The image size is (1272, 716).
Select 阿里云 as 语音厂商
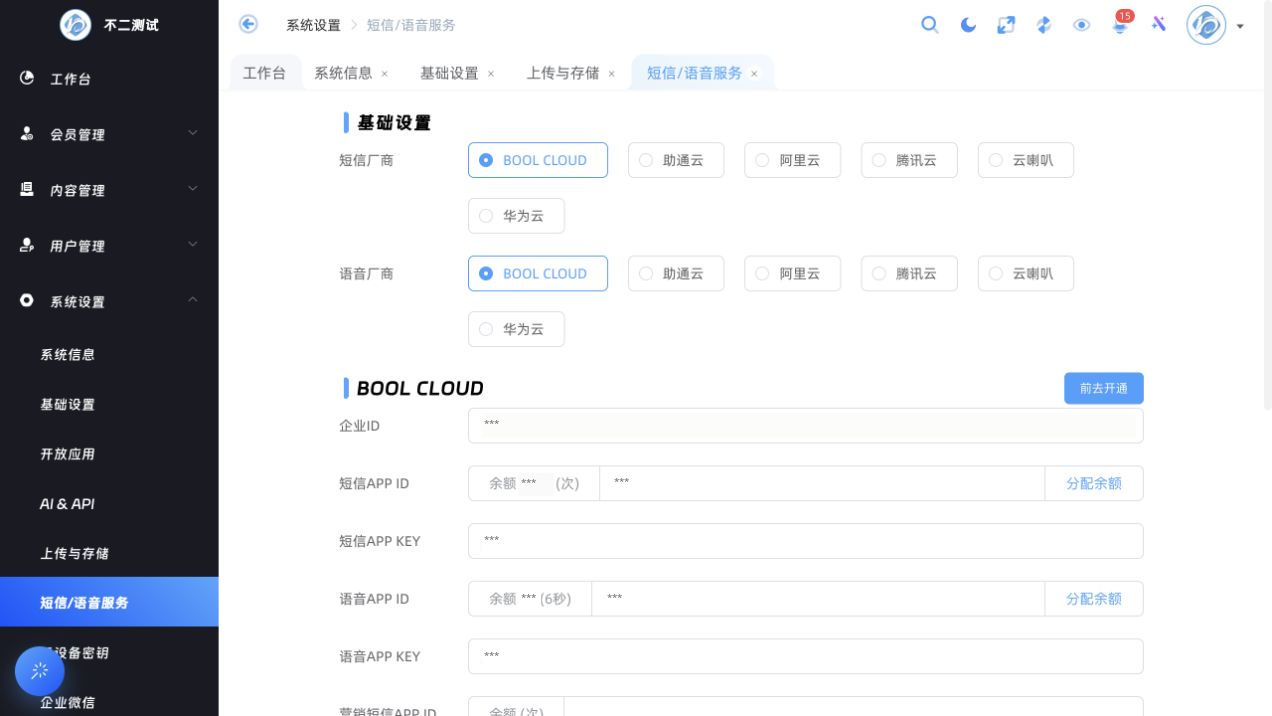[792, 274]
